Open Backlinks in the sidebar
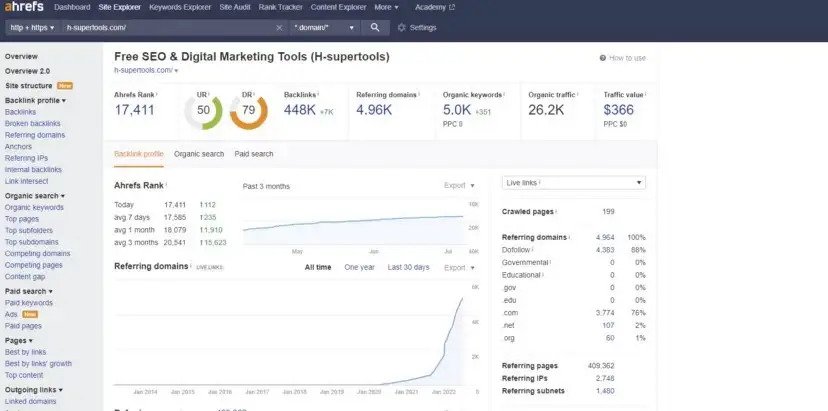 pos(21,112)
